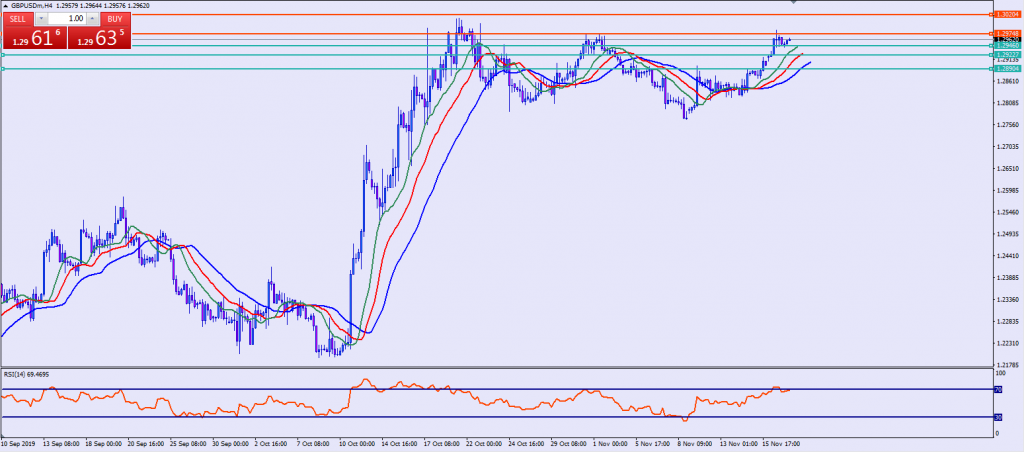This screenshot has width=1024, height=452.
Task: Click the RSI(14) indicator label
Action: (27, 374)
